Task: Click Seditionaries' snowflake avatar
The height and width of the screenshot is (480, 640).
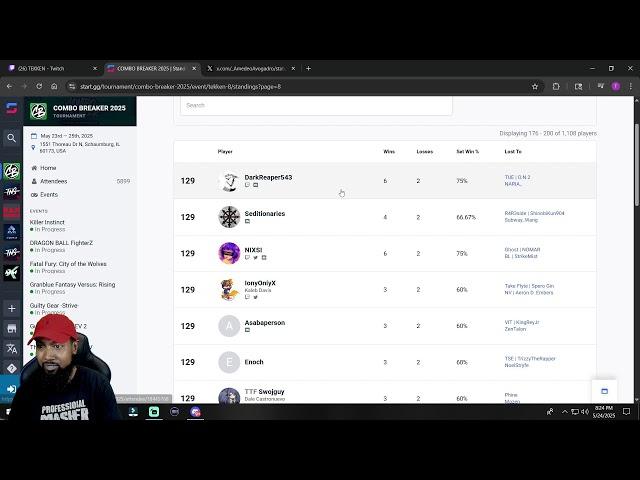Action: 229,217
